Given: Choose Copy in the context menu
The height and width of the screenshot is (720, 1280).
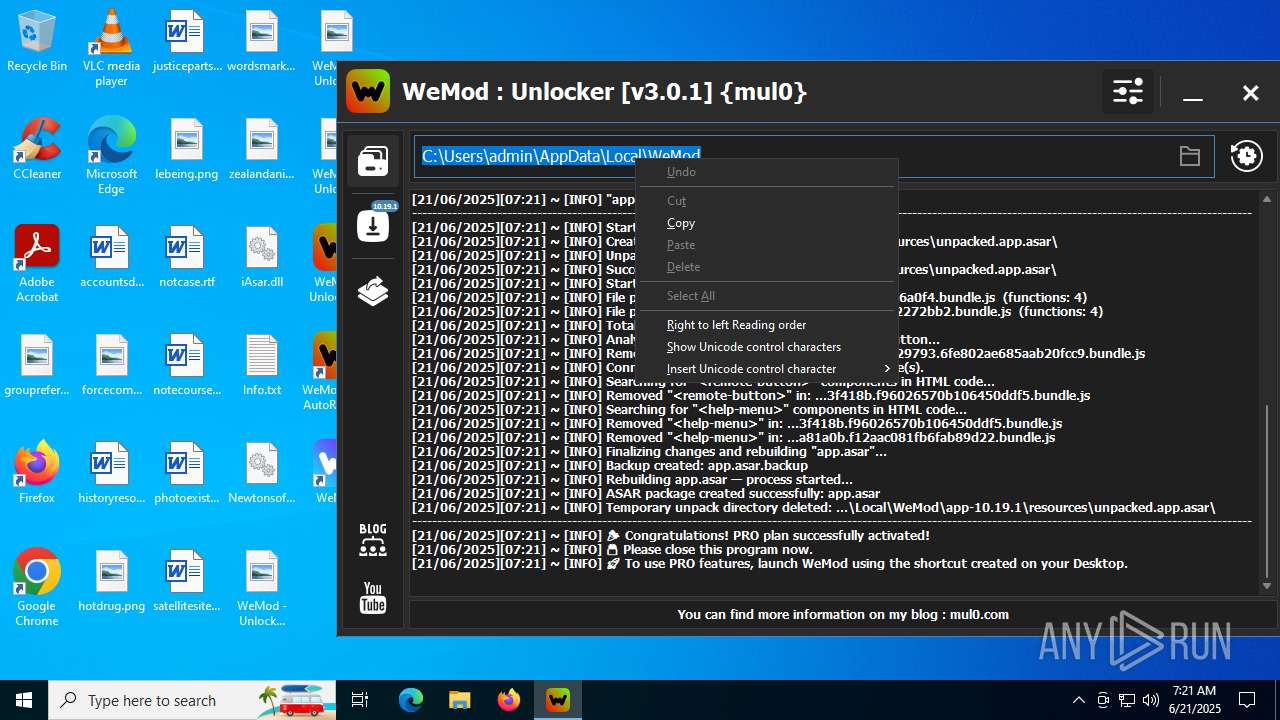Looking at the screenshot, I should pos(767,223).
